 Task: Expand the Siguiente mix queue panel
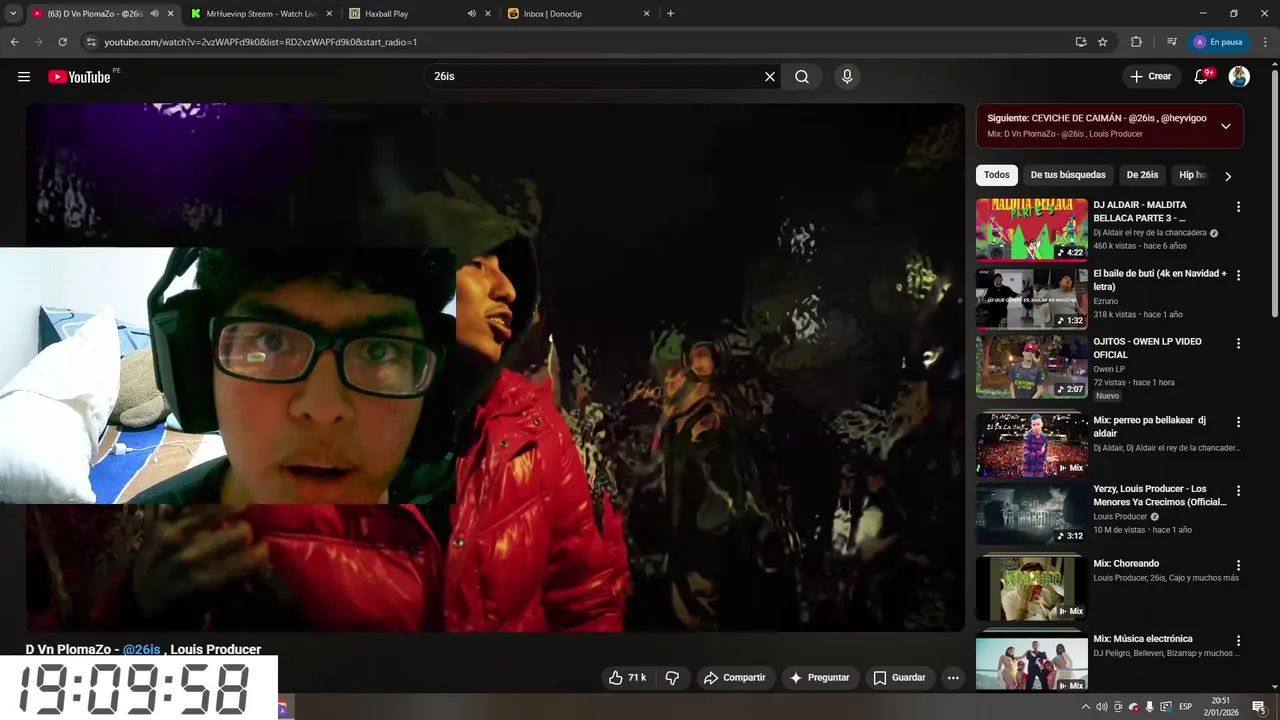click(1226, 126)
